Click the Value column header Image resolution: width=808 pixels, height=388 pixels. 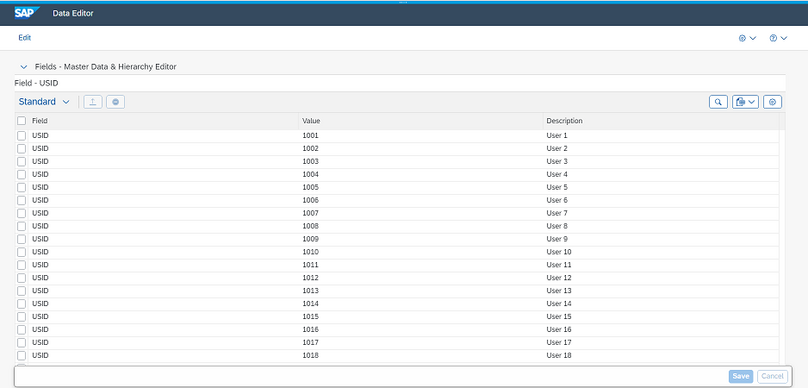click(x=312, y=121)
